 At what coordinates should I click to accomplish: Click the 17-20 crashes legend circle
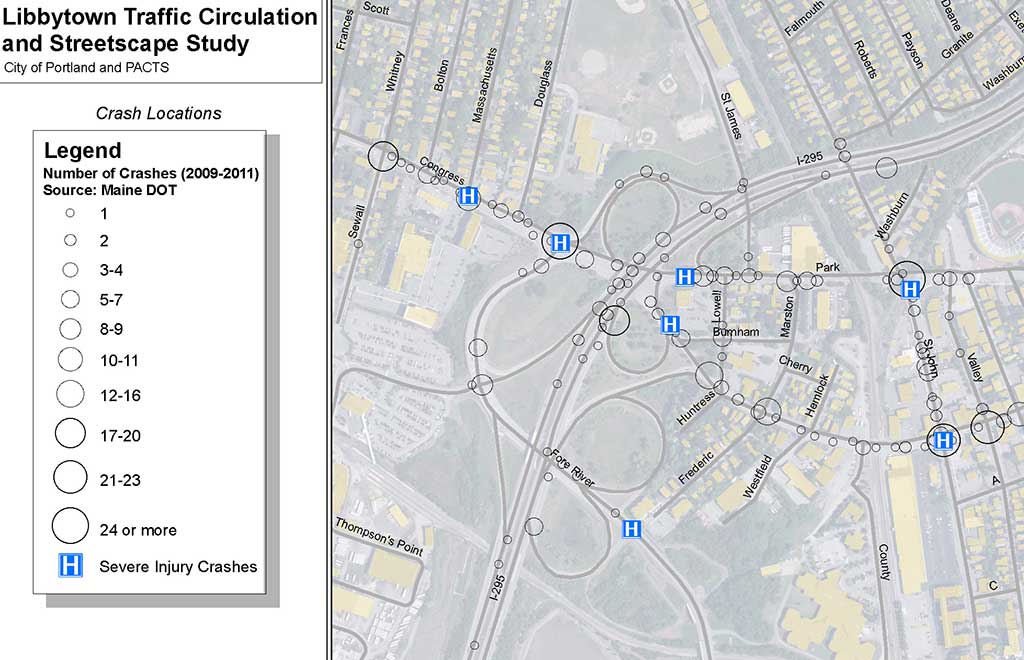70,433
